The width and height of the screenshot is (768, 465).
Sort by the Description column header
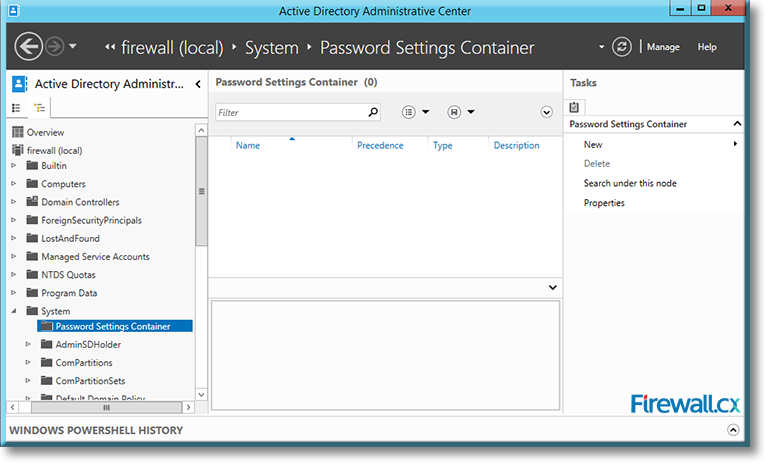coord(516,146)
